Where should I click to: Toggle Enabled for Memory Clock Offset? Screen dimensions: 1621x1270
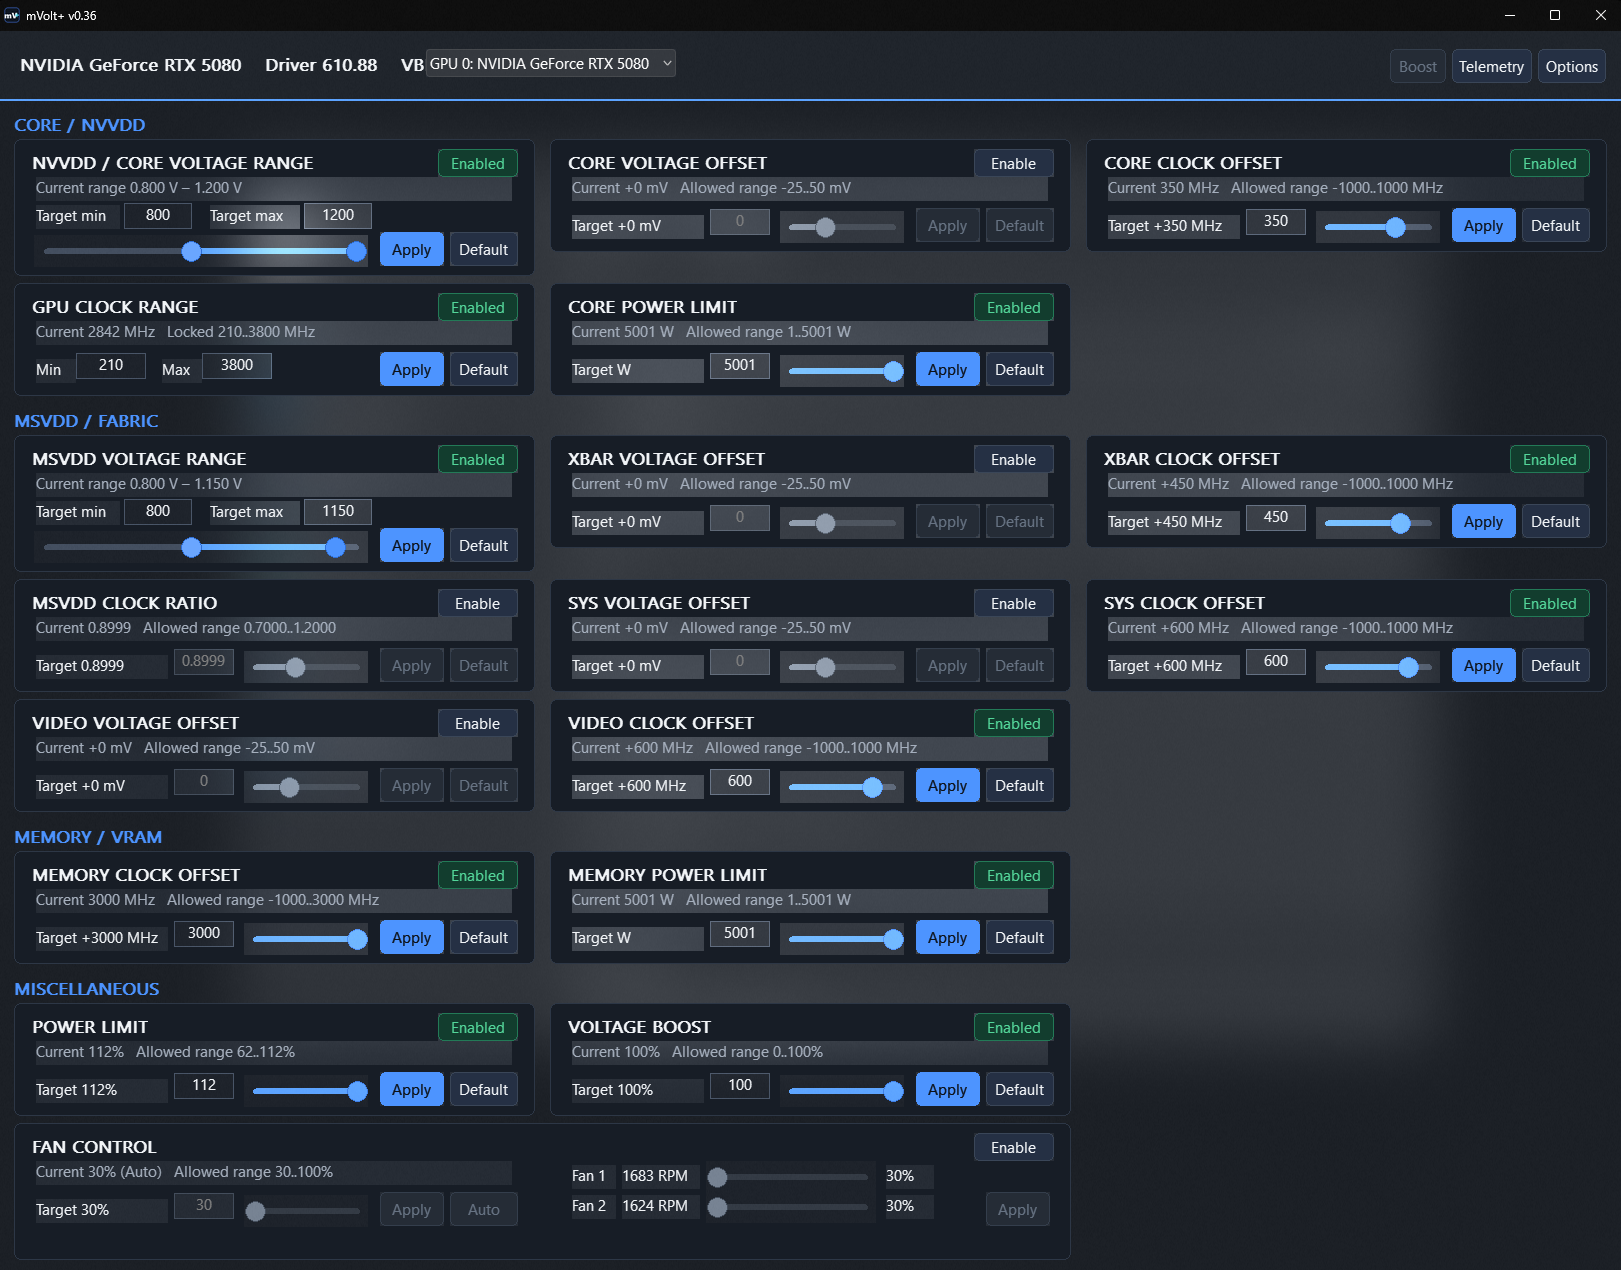coord(477,876)
